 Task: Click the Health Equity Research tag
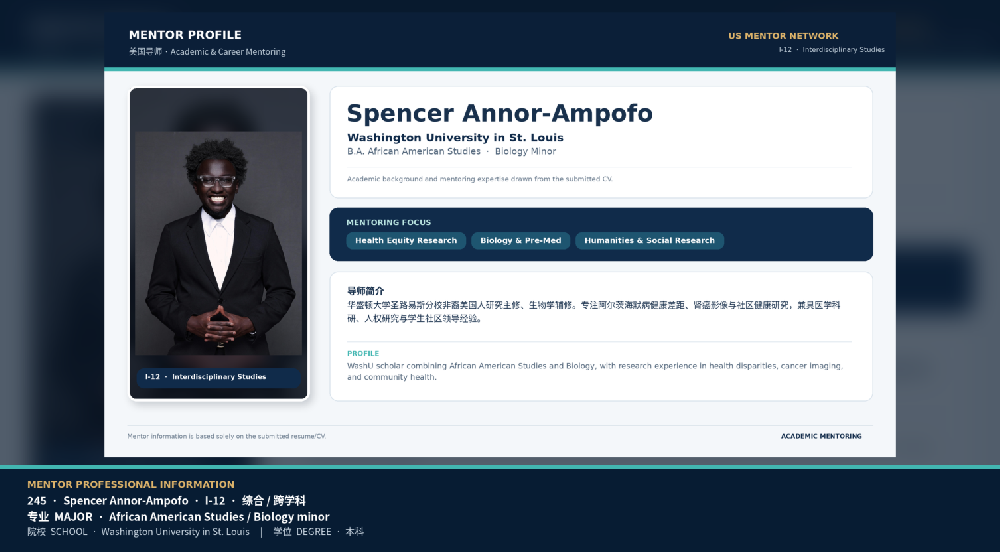(406, 240)
